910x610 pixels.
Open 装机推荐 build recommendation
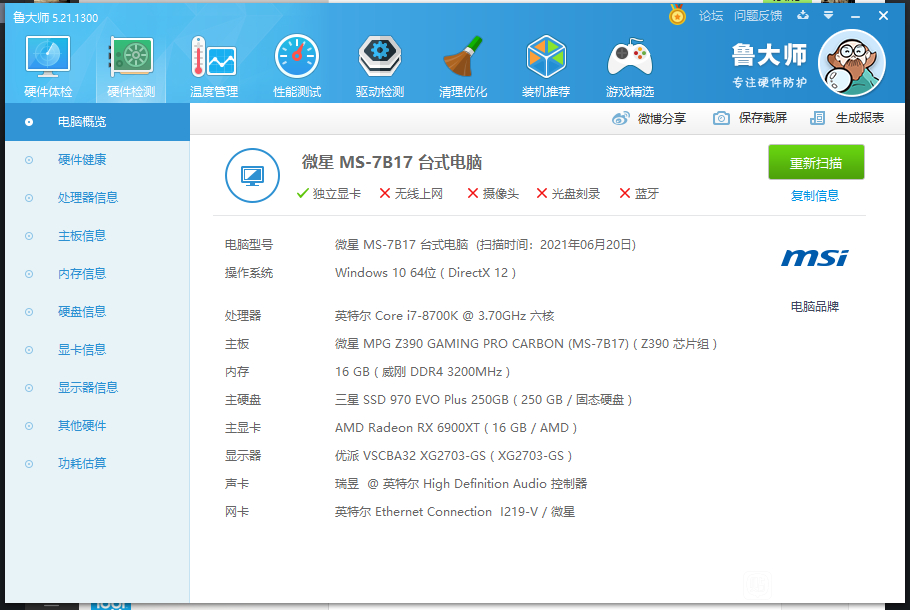click(x=546, y=67)
